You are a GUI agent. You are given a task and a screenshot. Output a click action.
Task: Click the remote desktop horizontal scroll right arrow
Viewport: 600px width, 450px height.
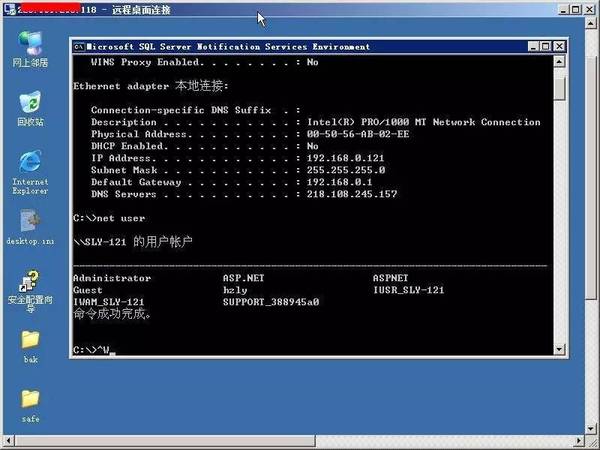click(x=579, y=441)
